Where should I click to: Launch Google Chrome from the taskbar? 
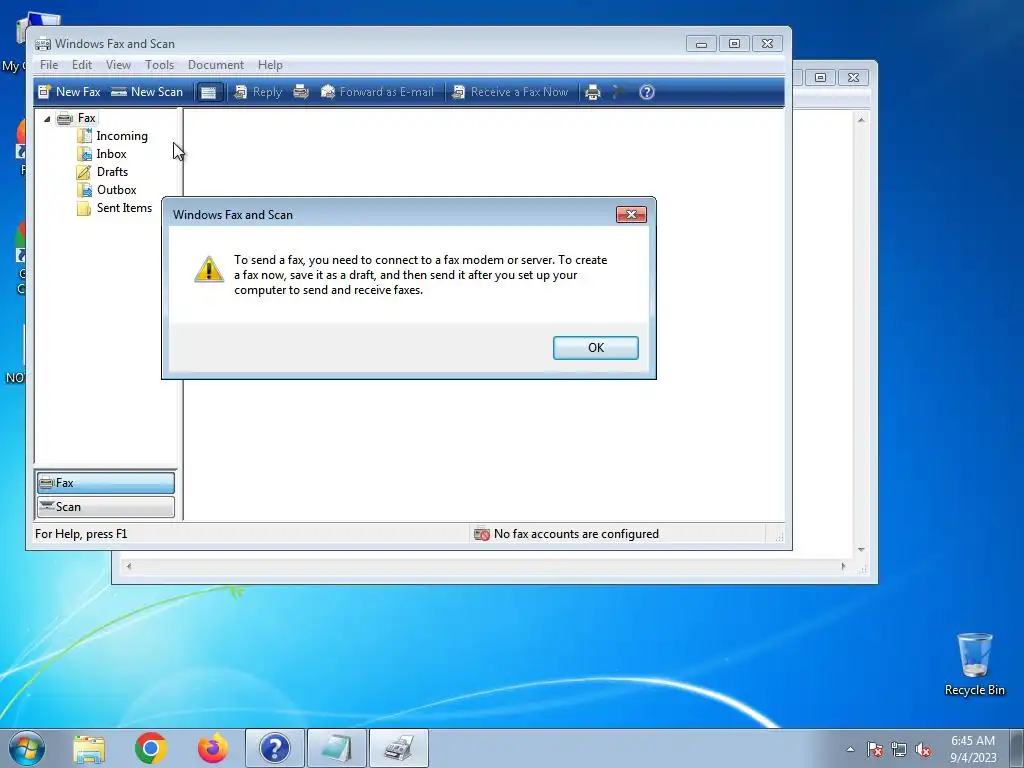[151, 748]
